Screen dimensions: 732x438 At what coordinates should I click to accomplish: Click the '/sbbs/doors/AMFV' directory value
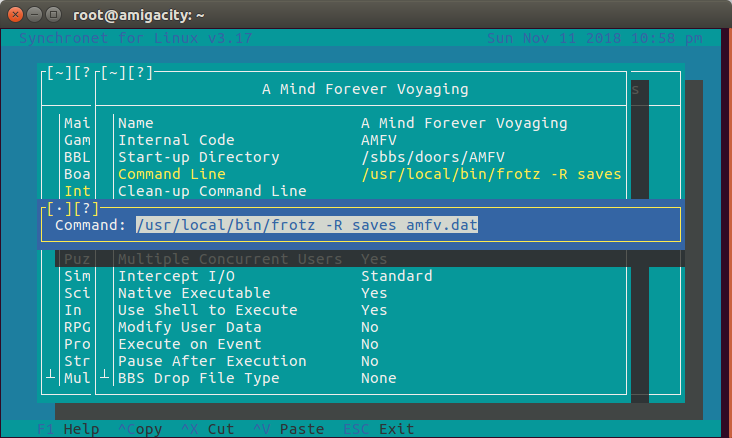click(x=433, y=157)
